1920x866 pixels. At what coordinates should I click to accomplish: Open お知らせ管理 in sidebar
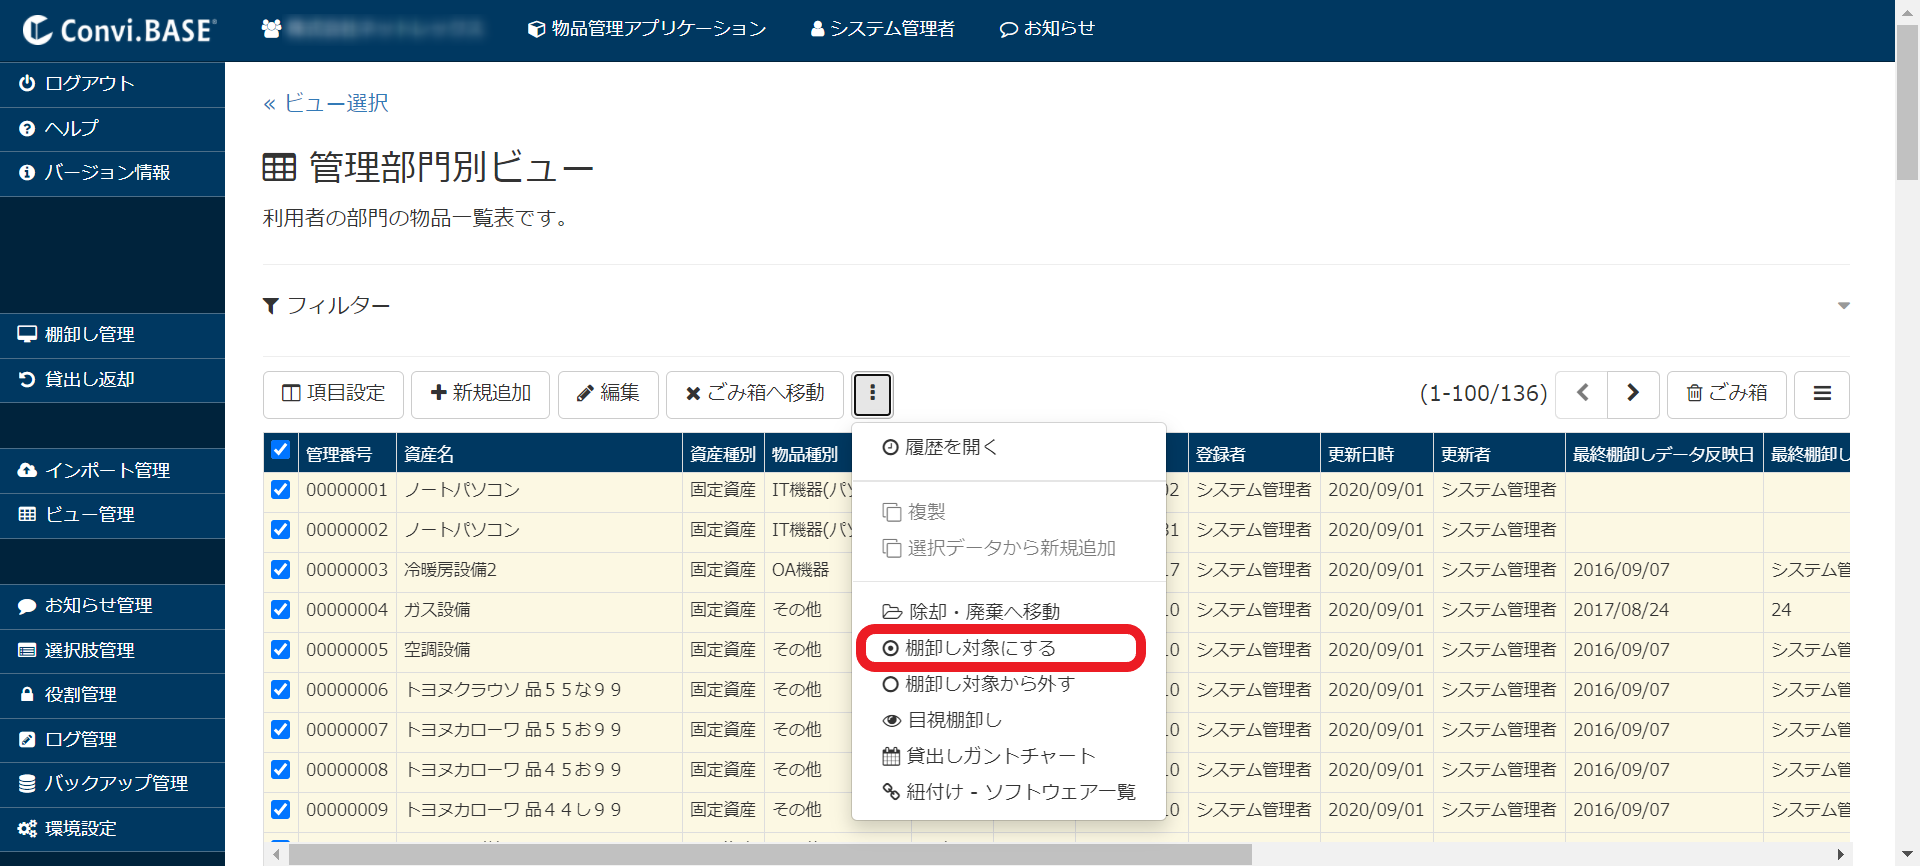click(x=112, y=606)
